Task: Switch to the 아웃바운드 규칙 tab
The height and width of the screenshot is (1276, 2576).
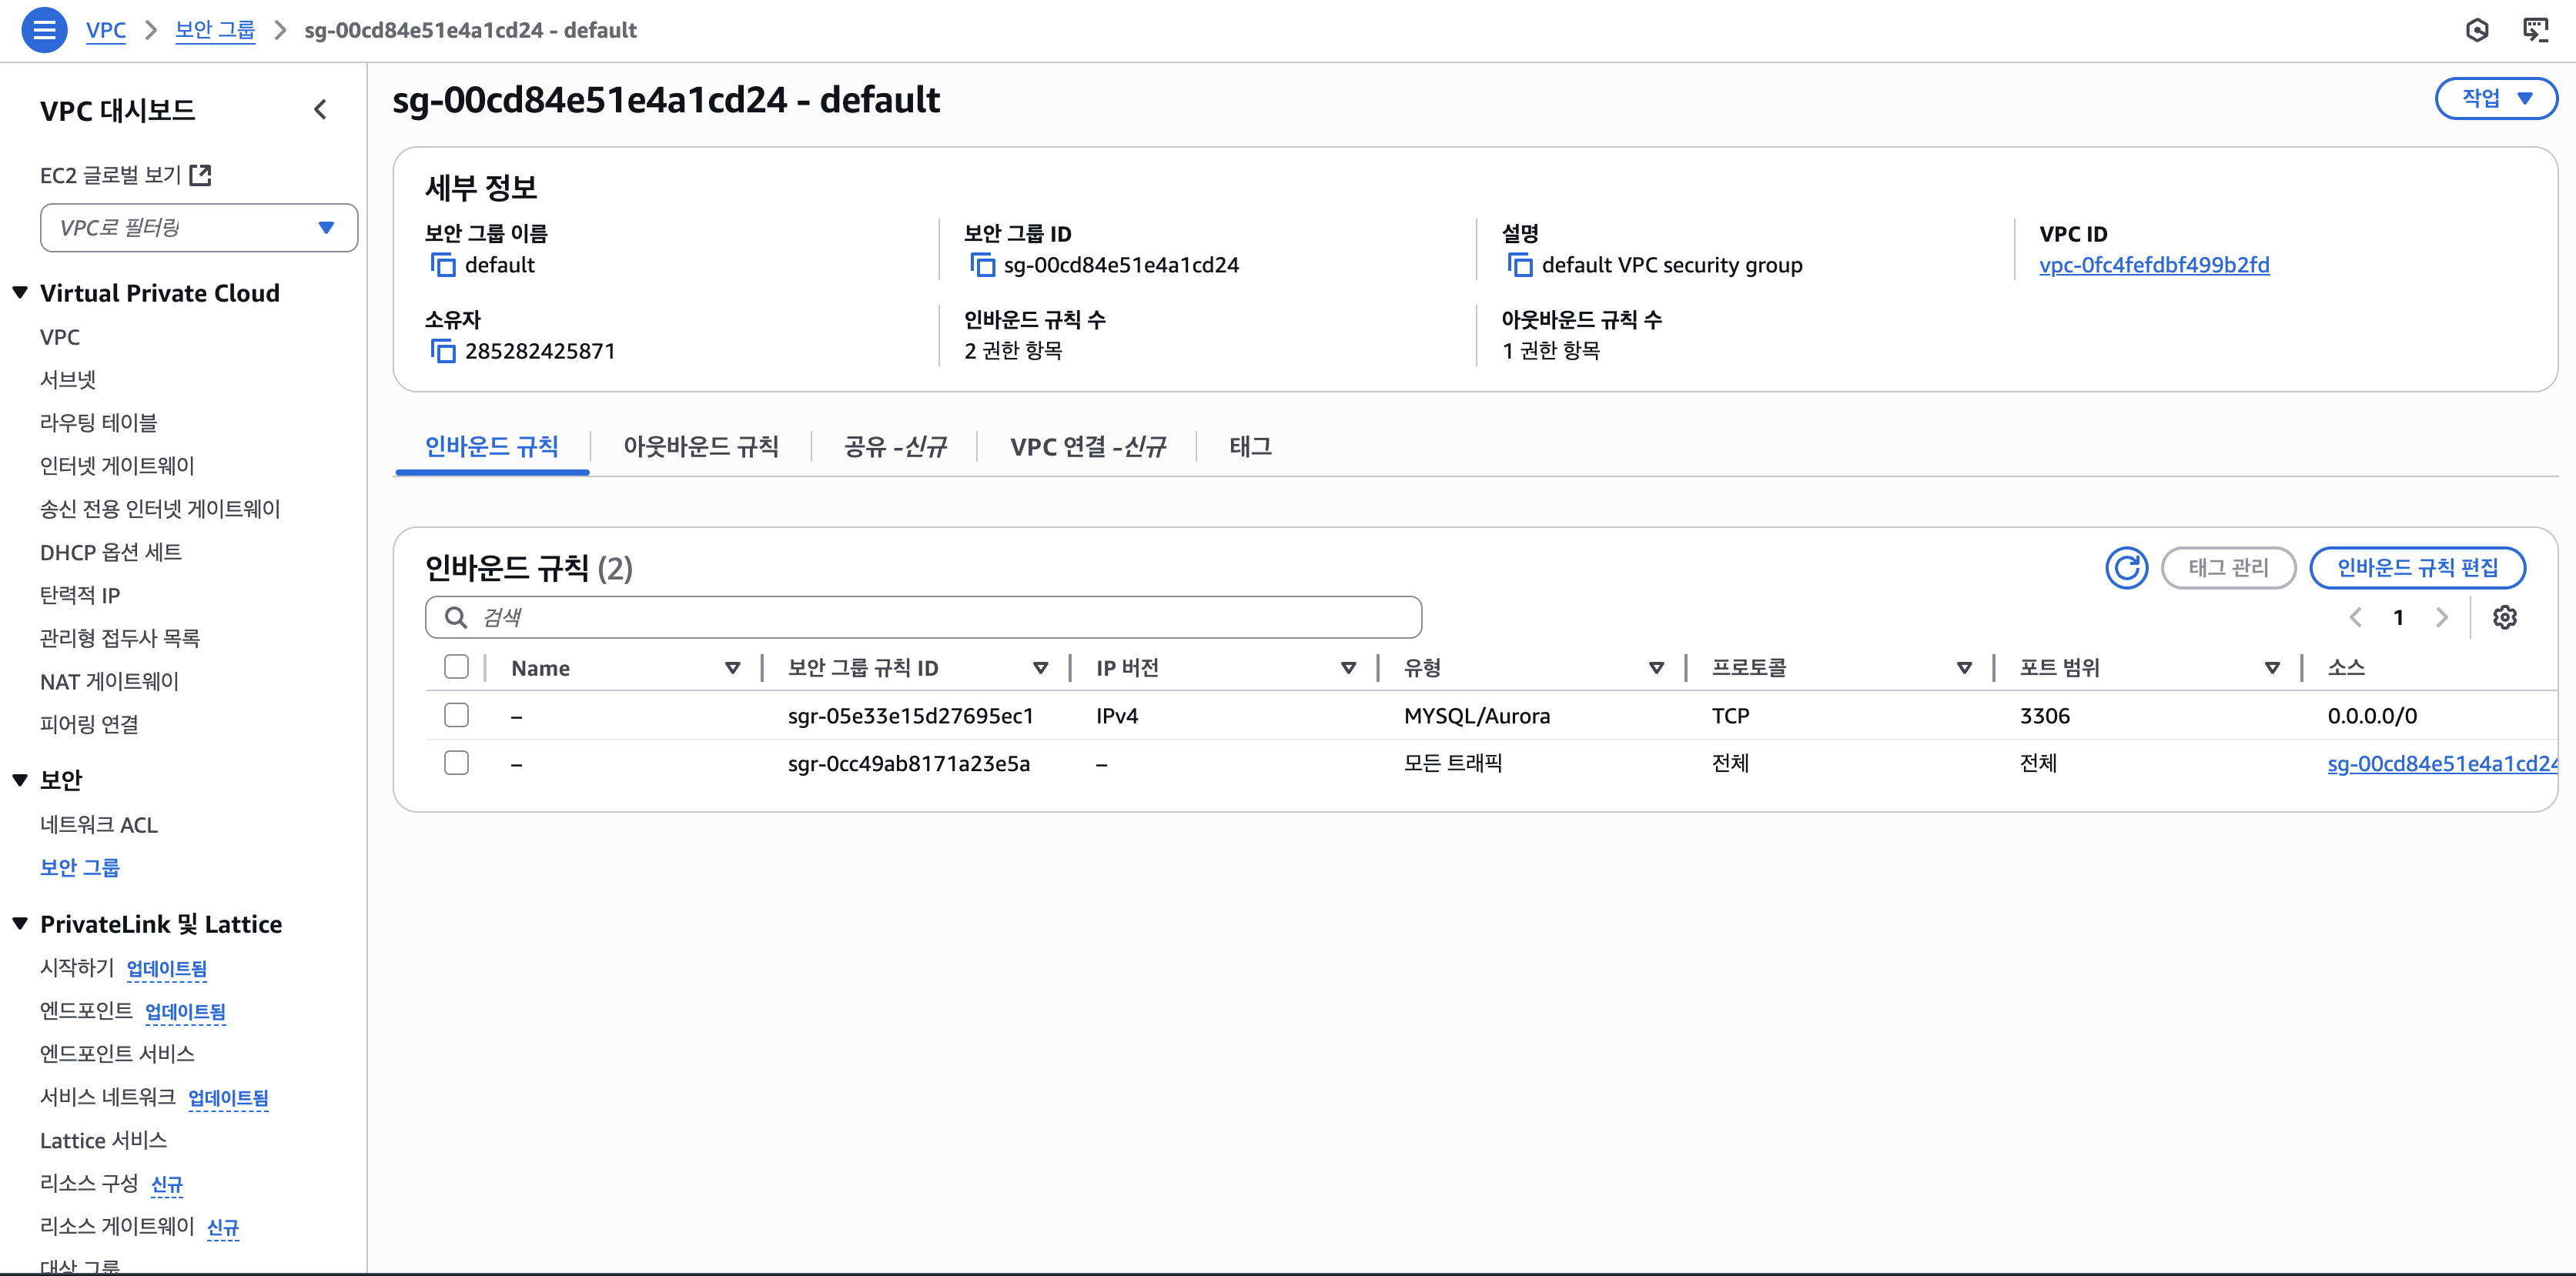Action: [700, 446]
